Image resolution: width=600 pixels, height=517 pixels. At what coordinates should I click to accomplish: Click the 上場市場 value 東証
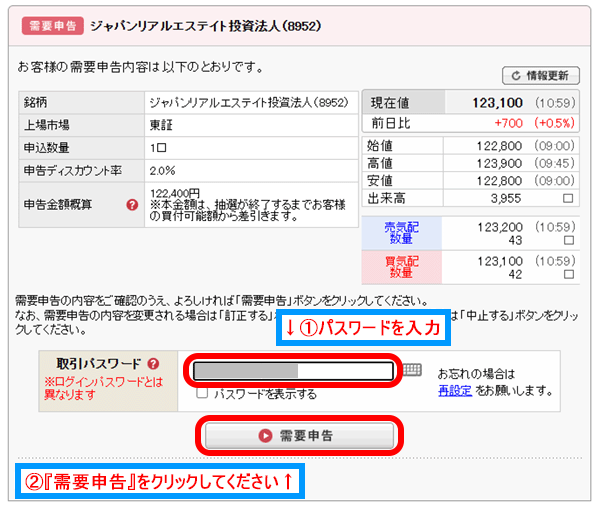pos(161,125)
